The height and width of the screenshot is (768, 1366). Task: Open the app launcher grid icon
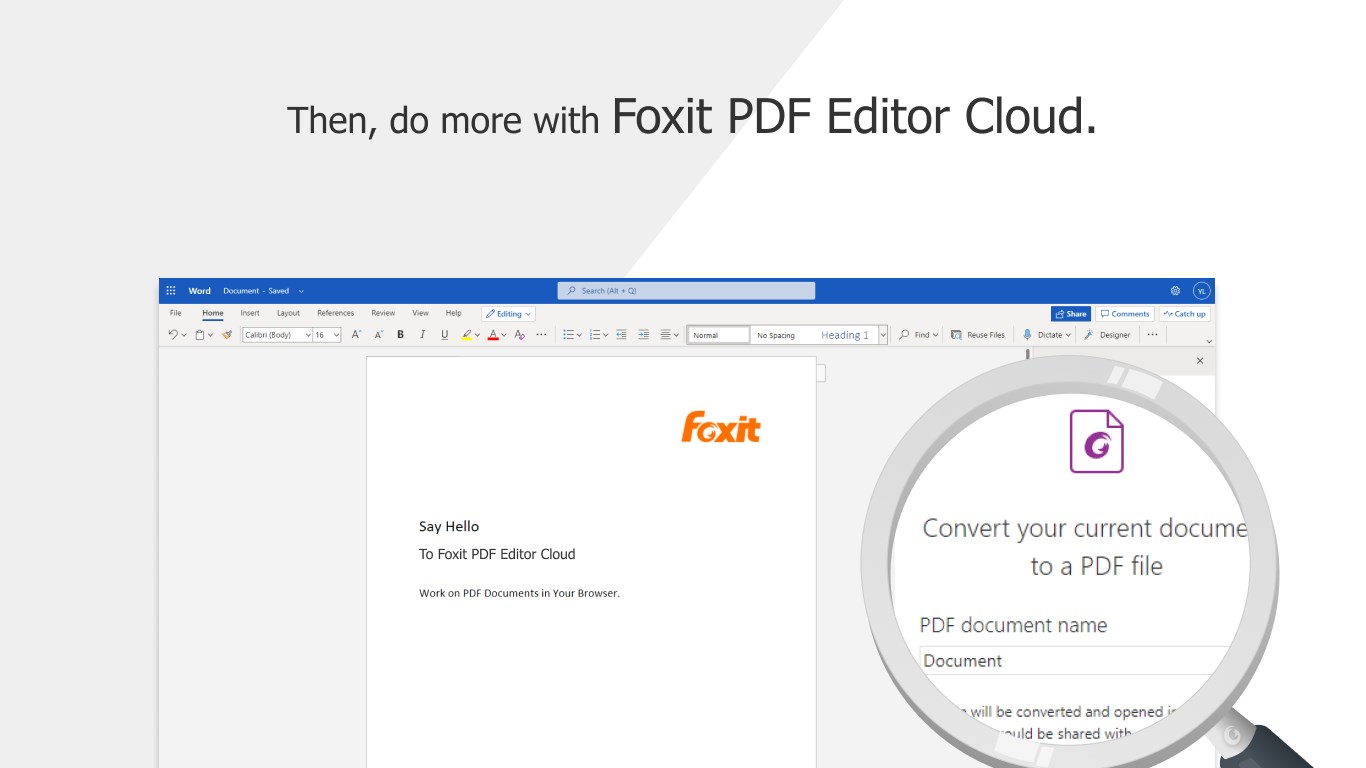(x=171, y=291)
